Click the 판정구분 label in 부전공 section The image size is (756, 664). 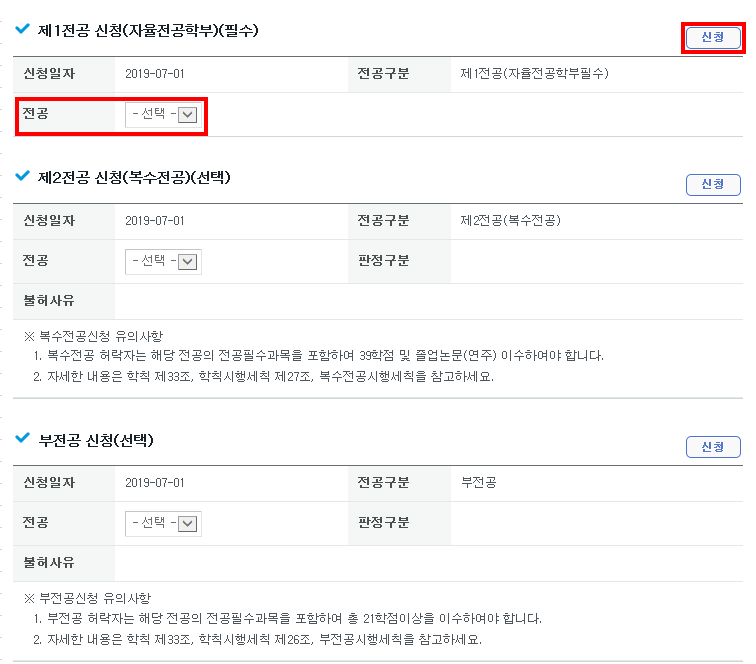(383, 522)
